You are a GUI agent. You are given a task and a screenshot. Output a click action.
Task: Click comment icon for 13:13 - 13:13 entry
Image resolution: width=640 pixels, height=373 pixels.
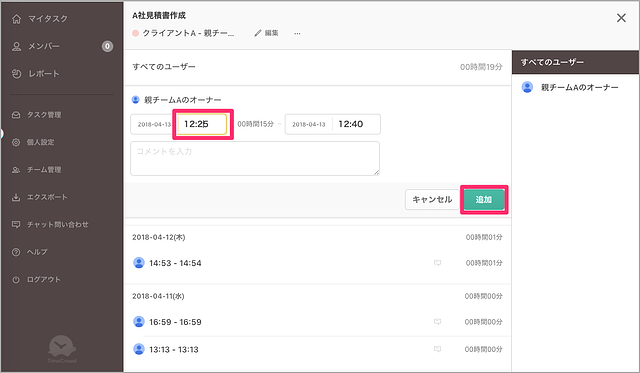click(437, 349)
